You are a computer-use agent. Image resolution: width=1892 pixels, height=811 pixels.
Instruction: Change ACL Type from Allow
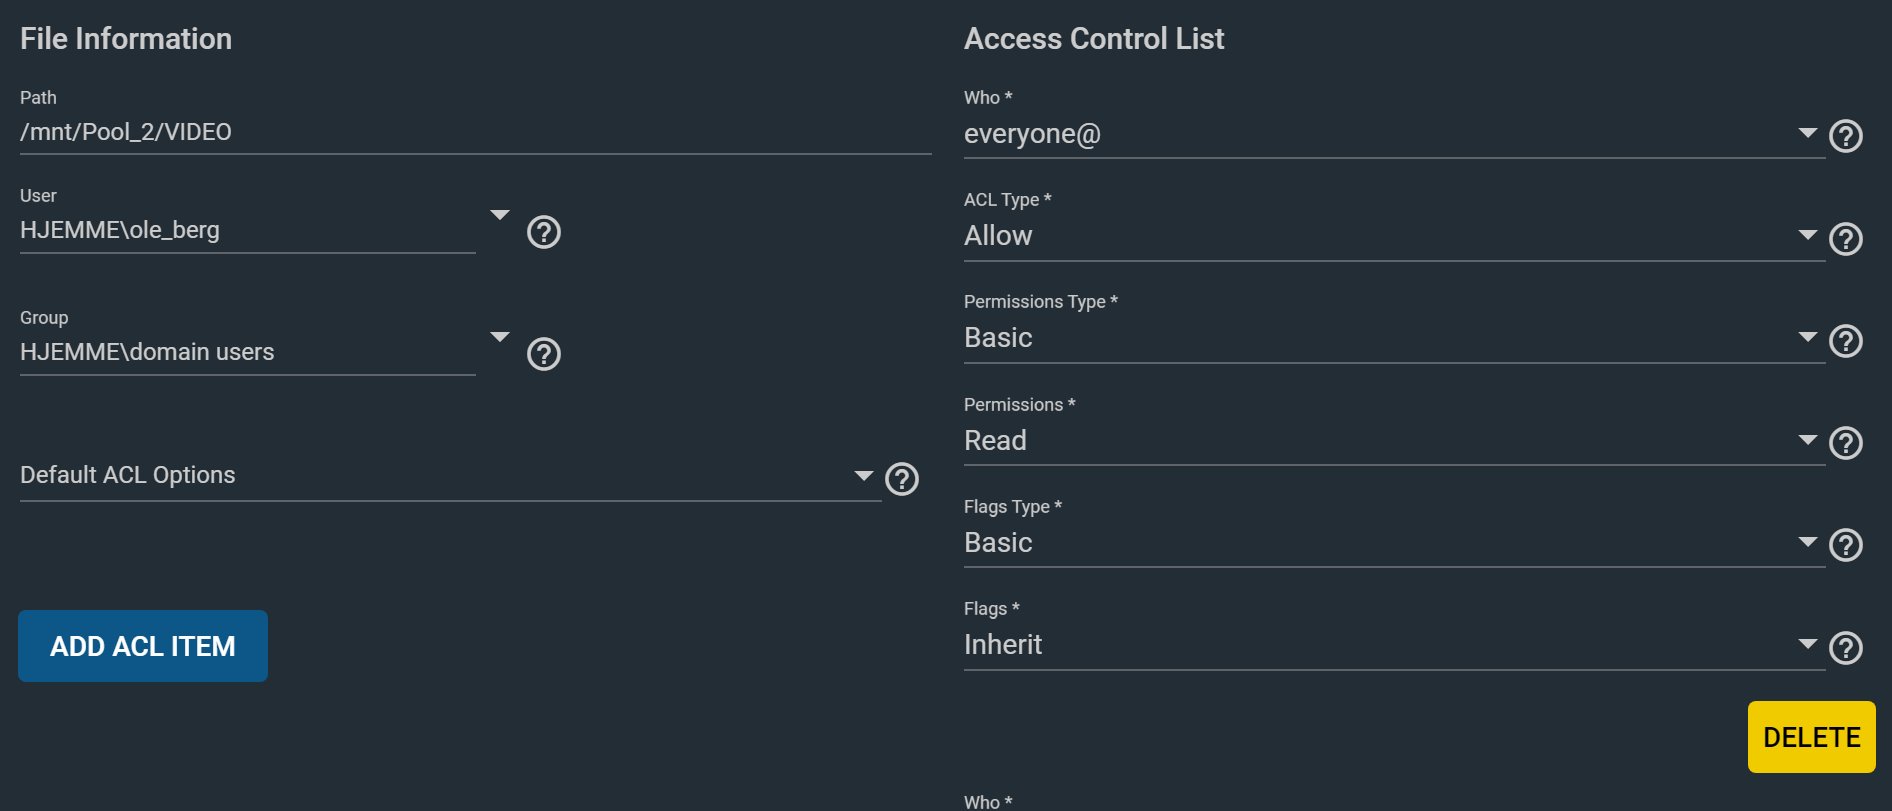click(x=1394, y=236)
